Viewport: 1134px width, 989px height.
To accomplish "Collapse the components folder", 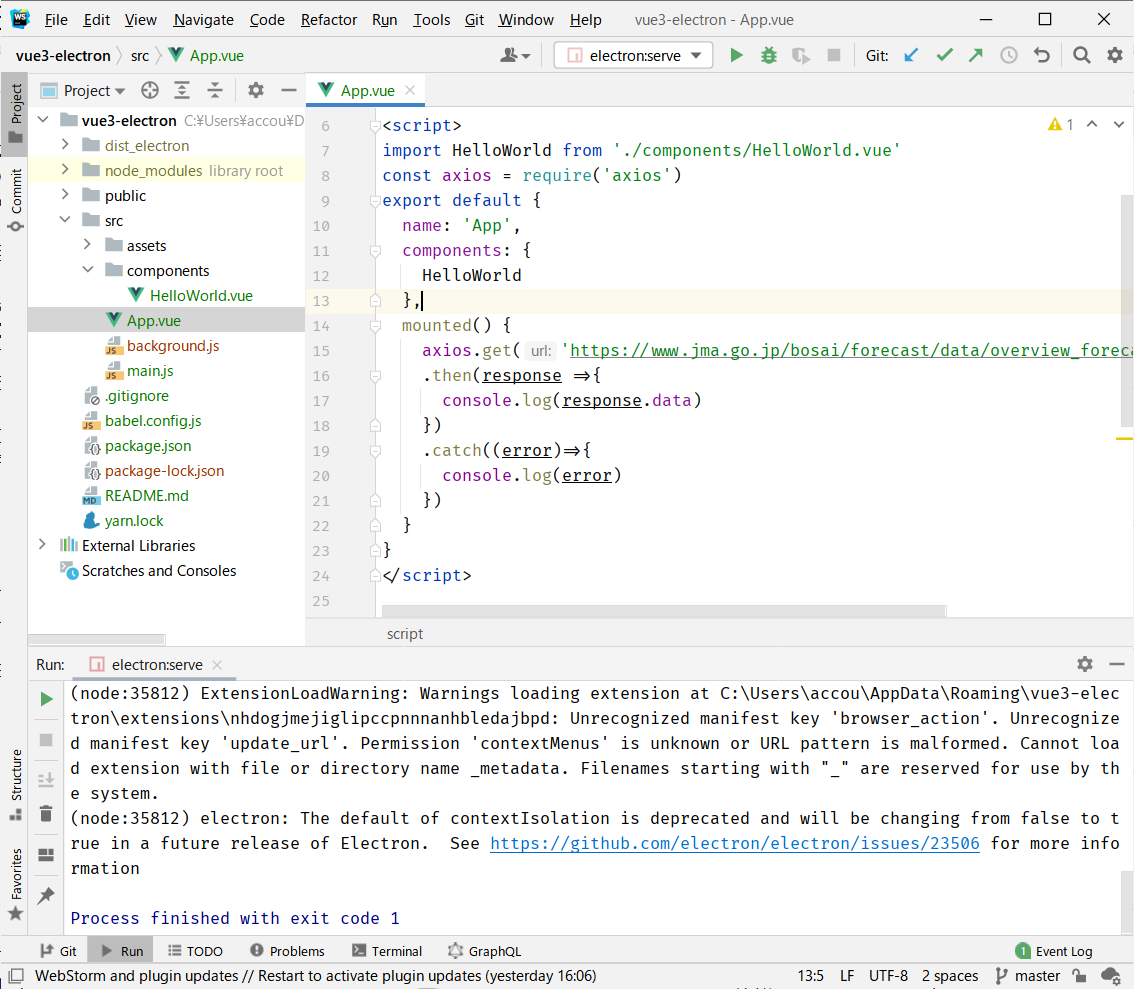I will pyautogui.click(x=87, y=271).
